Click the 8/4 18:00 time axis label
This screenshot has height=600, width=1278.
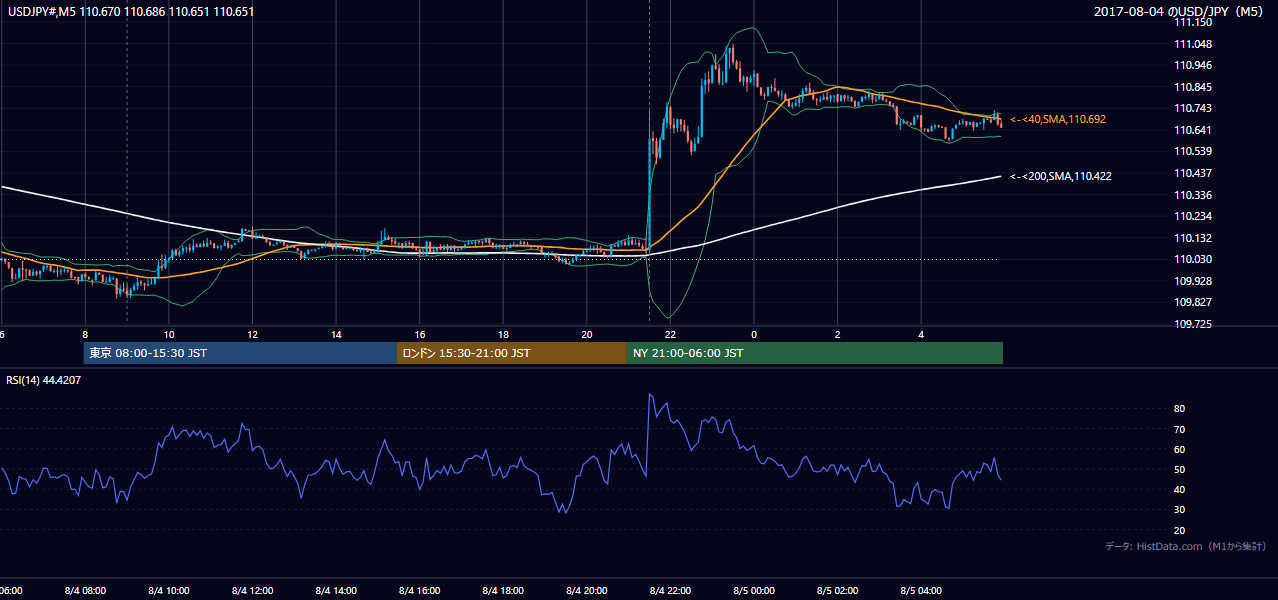pyautogui.click(x=504, y=590)
